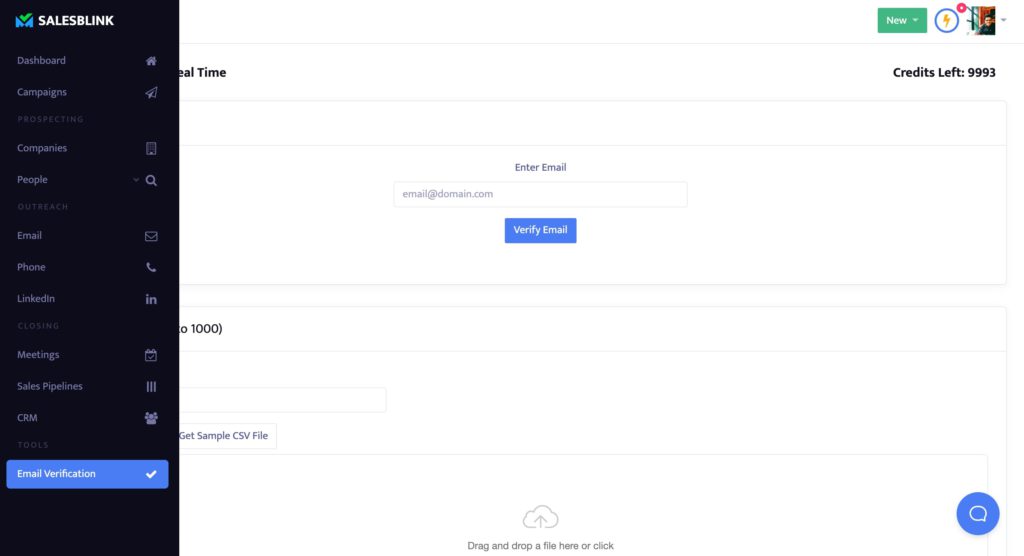Expand the People submenu chevron
The image size is (1024, 556).
(x=136, y=180)
